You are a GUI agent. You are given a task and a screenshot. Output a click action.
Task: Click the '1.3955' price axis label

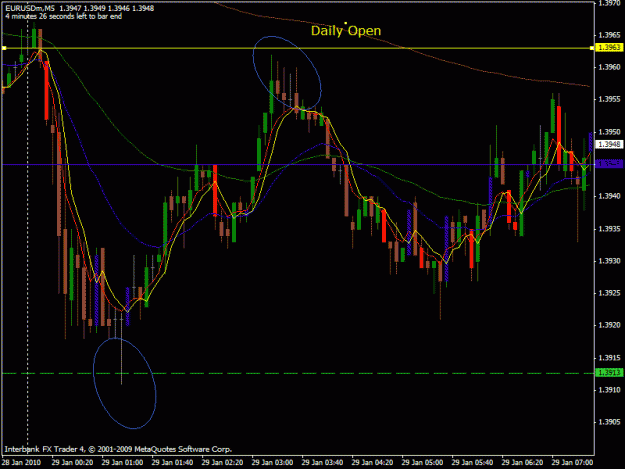[x=610, y=100]
